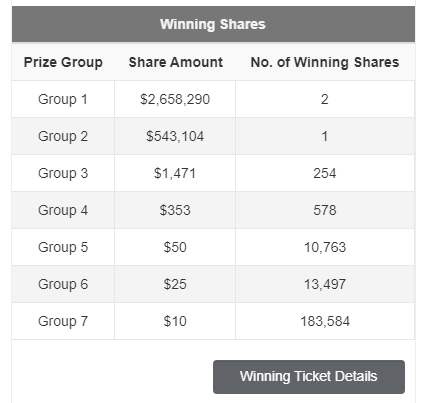The image size is (427, 403).
Task: Select the 13,497 winning shares cell
Action: tap(325, 284)
